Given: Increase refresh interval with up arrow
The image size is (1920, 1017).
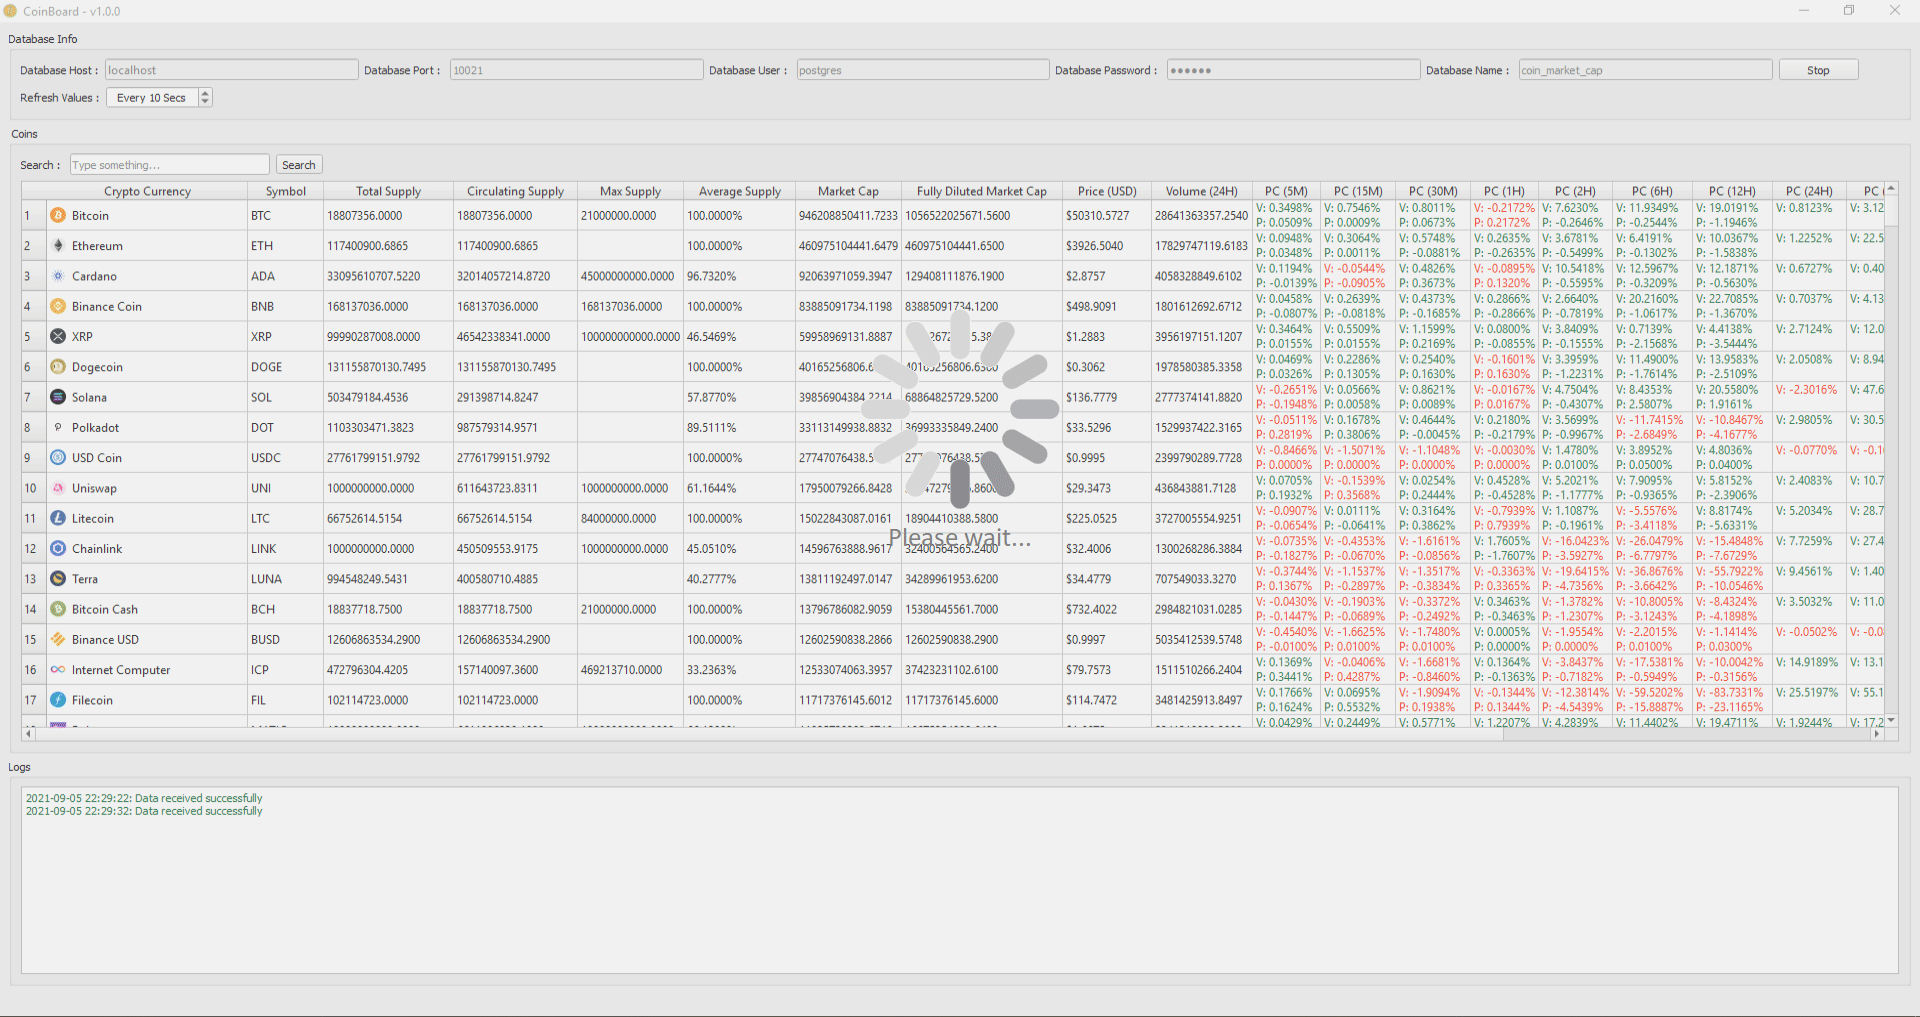Looking at the screenshot, I should click(x=205, y=93).
